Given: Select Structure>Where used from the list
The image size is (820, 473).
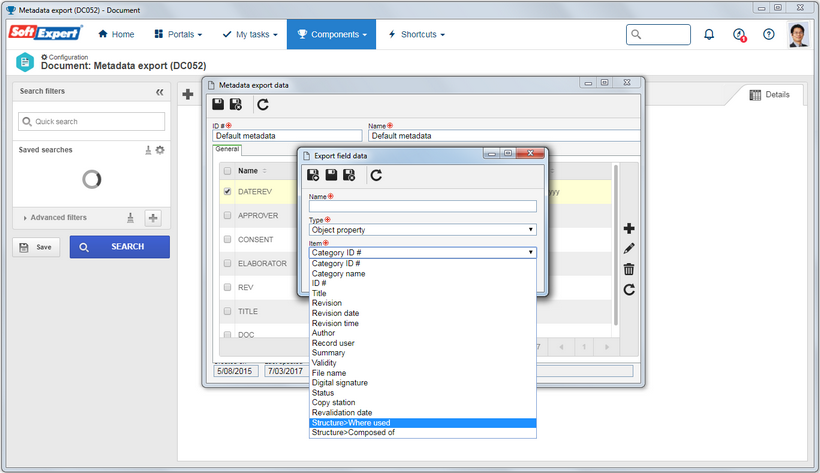Looking at the screenshot, I should 423,423.
